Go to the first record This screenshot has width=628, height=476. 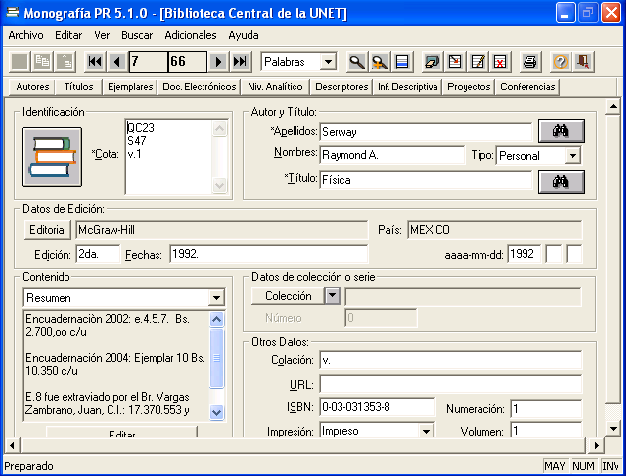coord(95,62)
